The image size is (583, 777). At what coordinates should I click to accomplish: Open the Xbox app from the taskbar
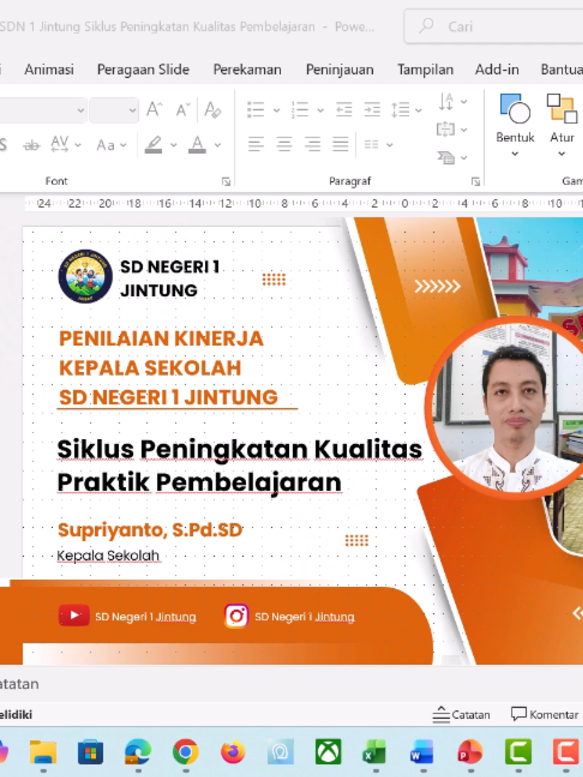coord(328,752)
